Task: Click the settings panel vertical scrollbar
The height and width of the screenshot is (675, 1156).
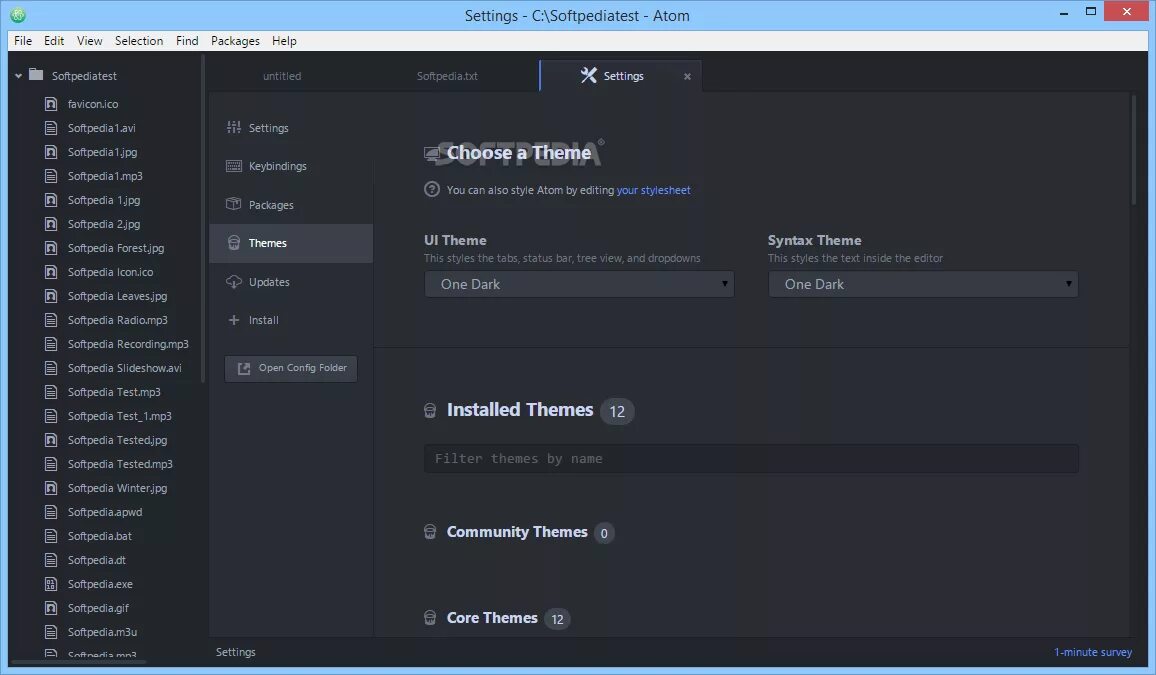Action: tap(1134, 151)
